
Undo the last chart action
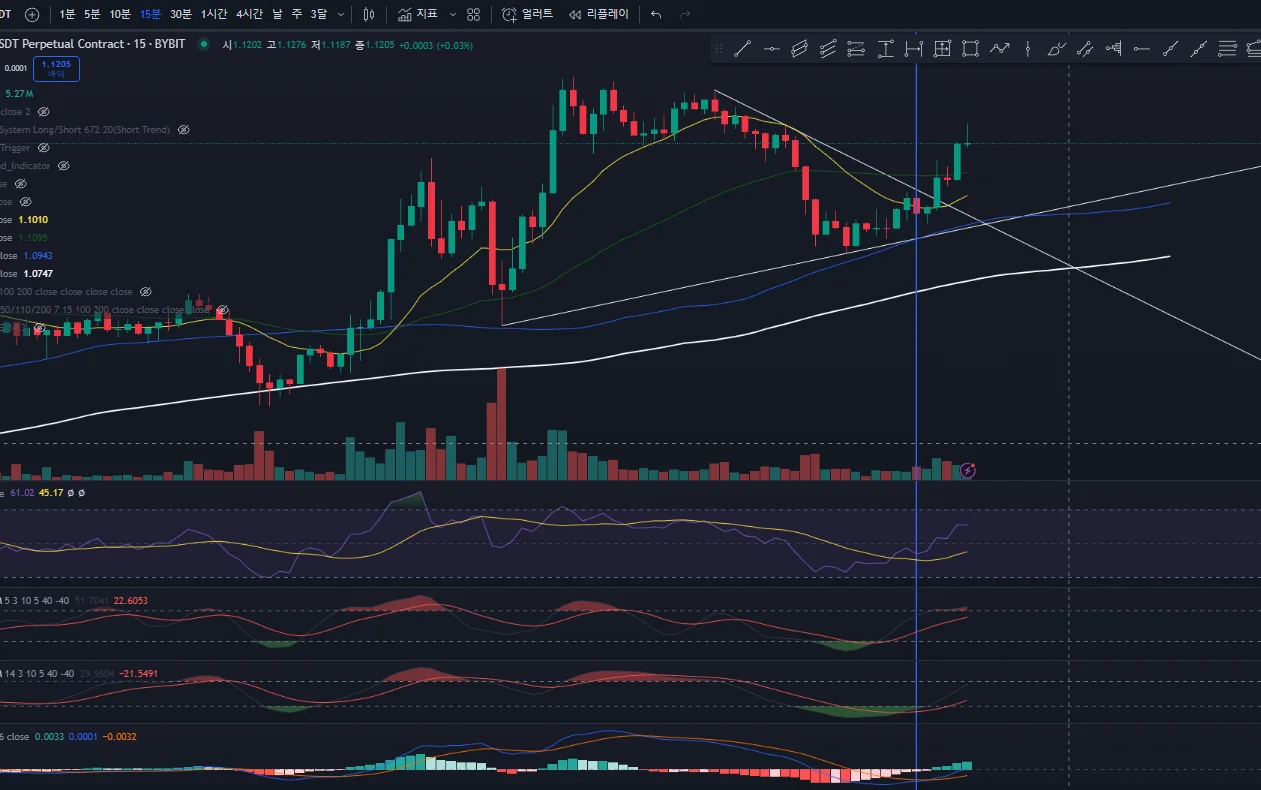[x=656, y=14]
